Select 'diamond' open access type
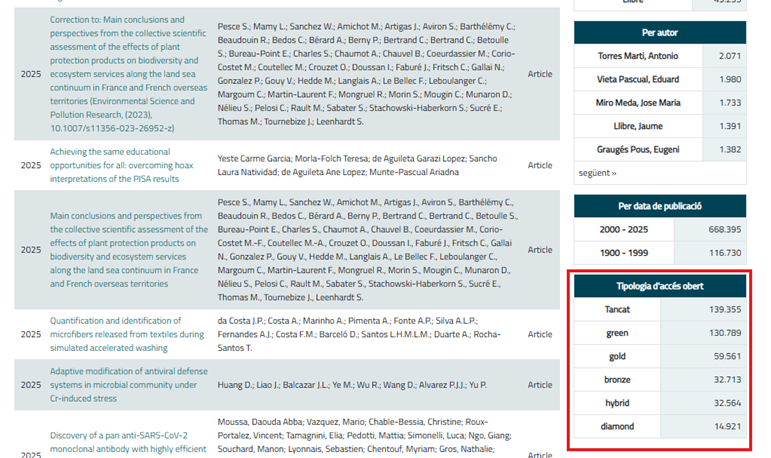Viewport: 771px width, 458px height. click(618, 427)
